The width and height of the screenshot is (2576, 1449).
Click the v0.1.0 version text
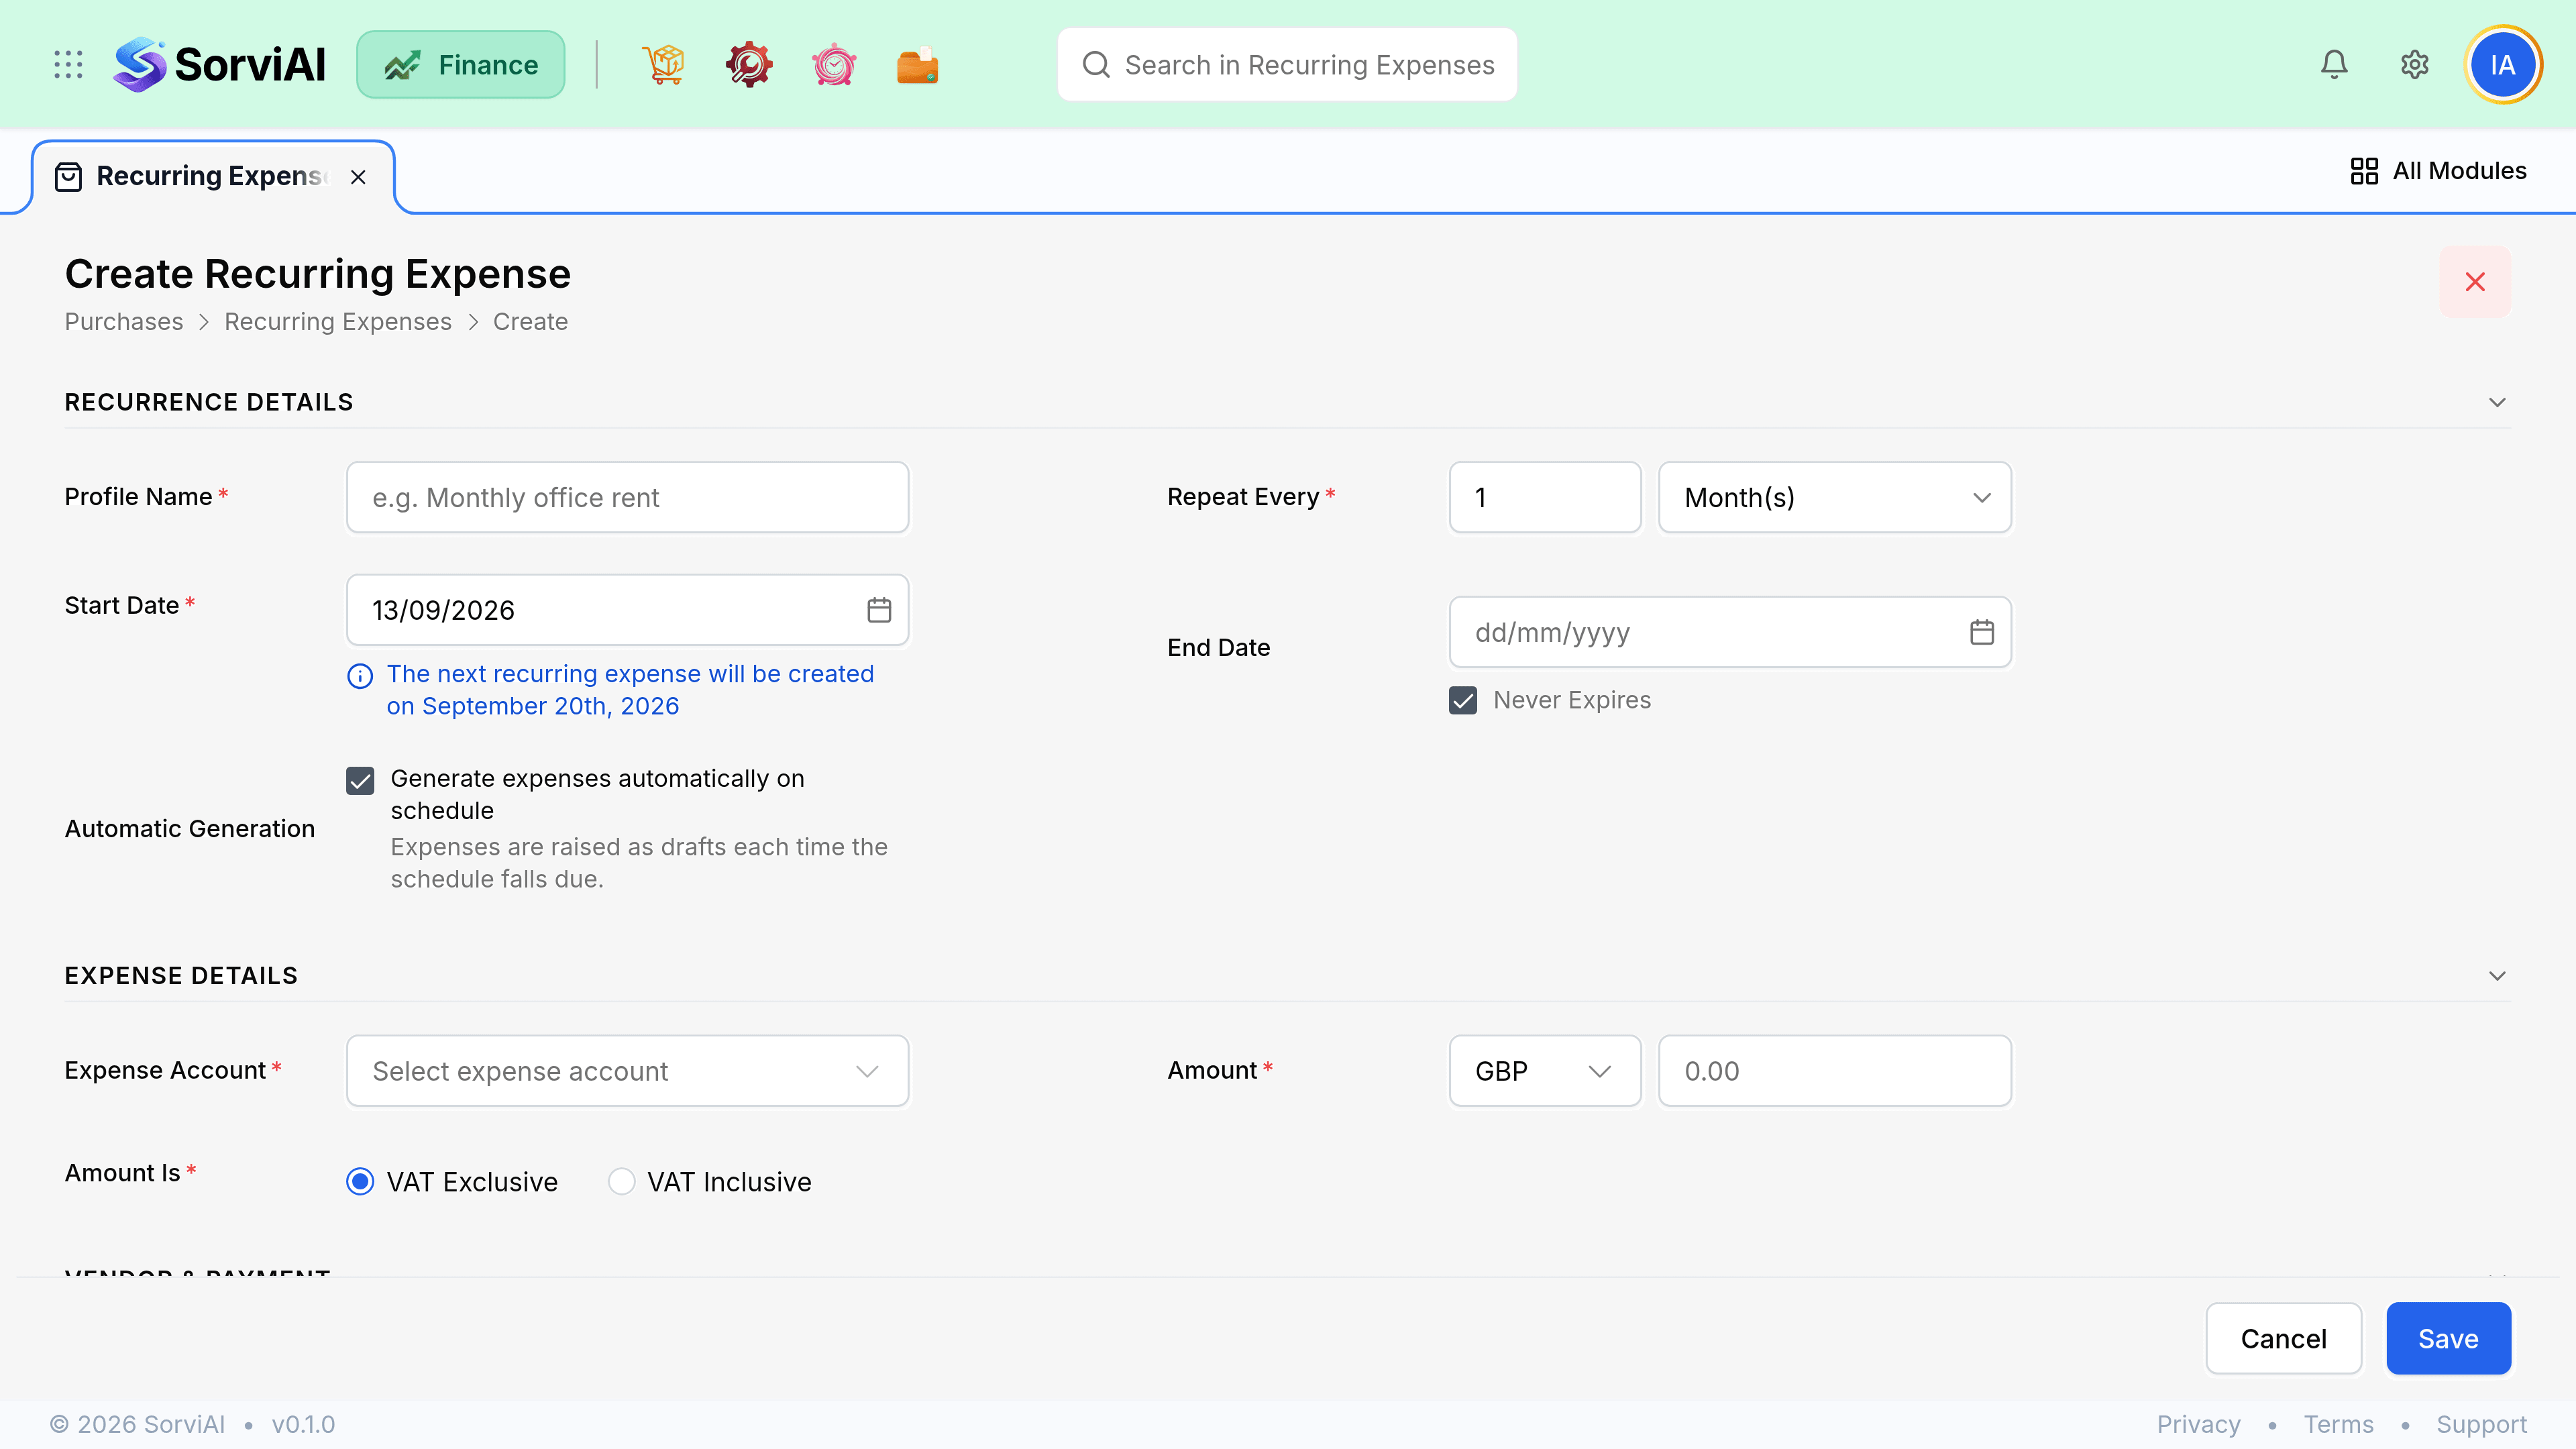click(x=303, y=1425)
